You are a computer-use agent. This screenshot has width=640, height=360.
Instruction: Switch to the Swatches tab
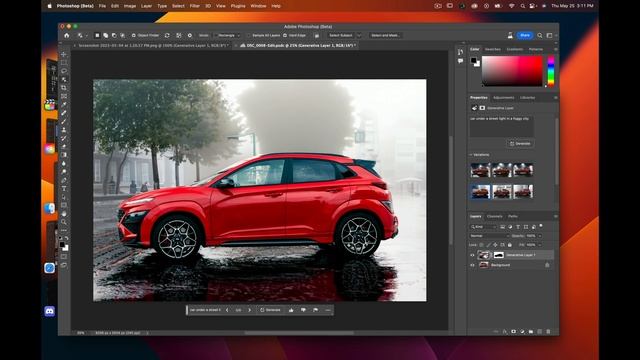point(493,49)
